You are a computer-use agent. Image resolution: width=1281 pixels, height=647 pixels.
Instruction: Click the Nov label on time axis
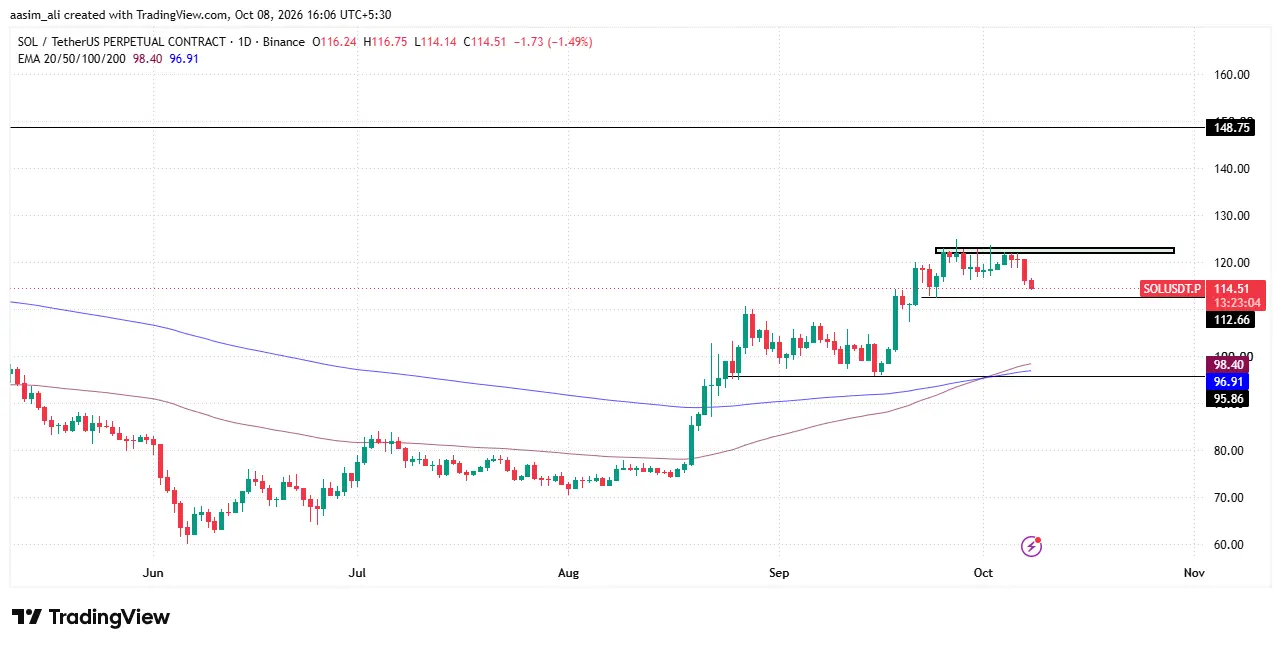pyautogui.click(x=1194, y=573)
